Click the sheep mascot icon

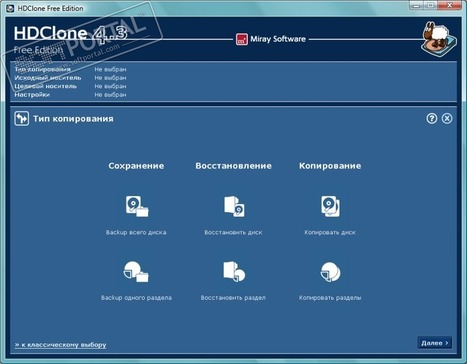[x=438, y=39]
